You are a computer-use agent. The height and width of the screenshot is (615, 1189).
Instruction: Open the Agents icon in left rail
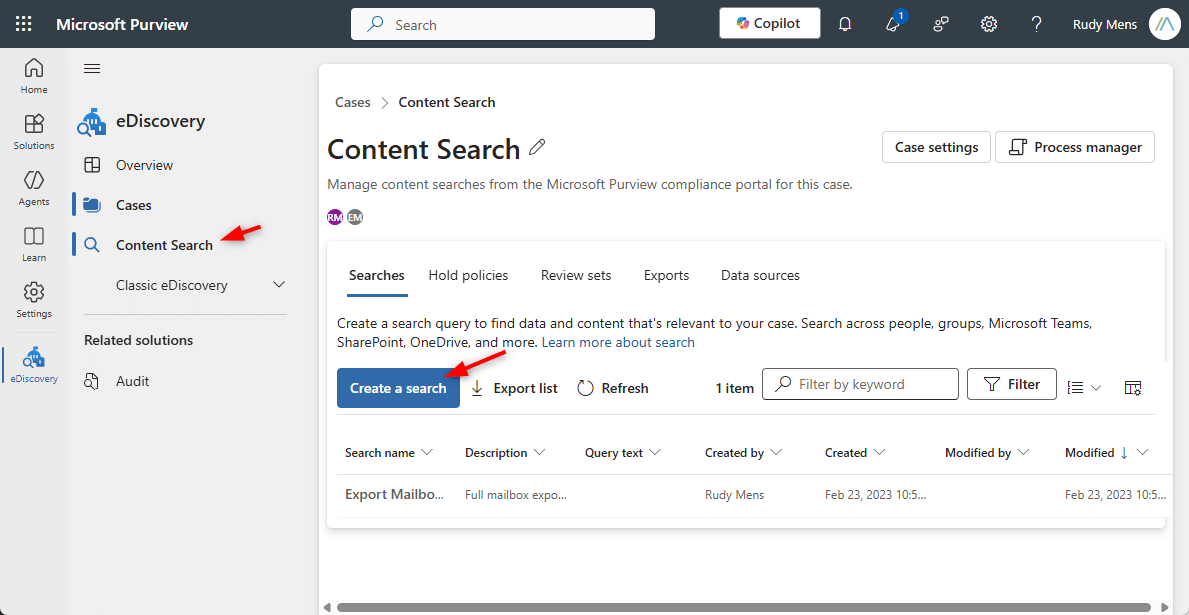pyautogui.click(x=34, y=187)
